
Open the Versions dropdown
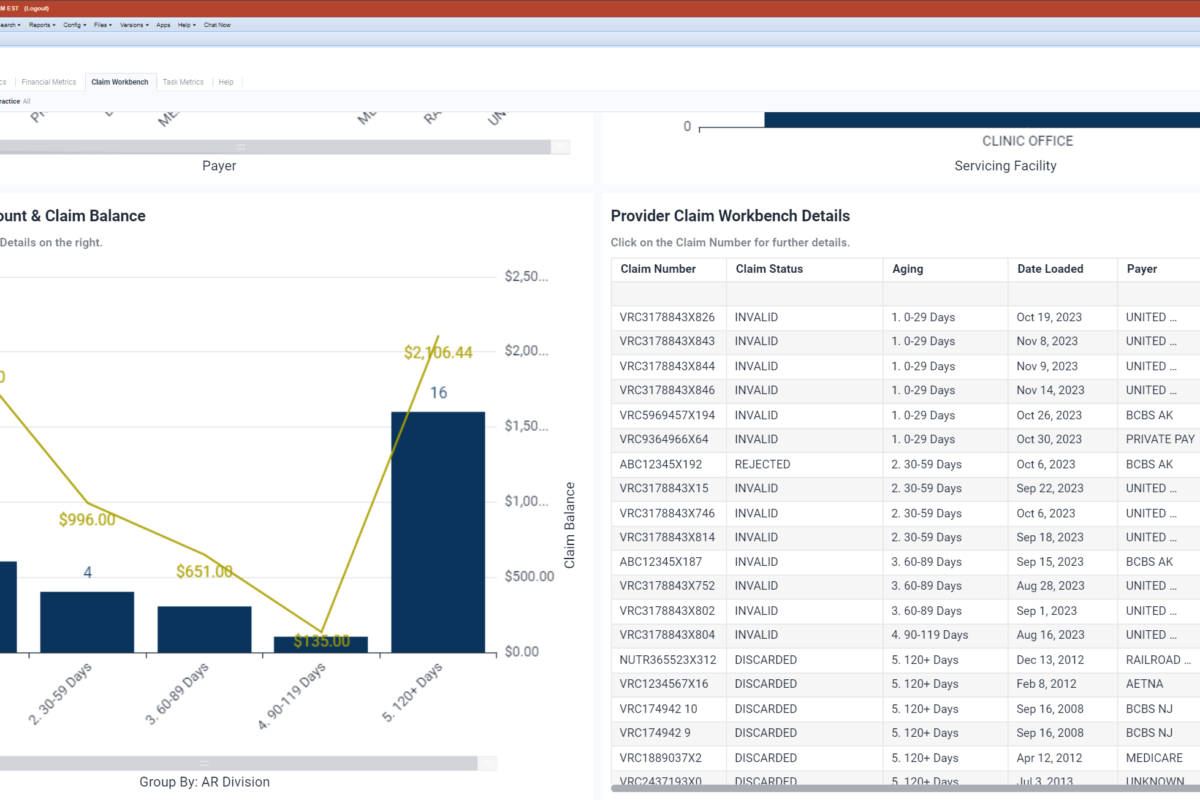133,25
